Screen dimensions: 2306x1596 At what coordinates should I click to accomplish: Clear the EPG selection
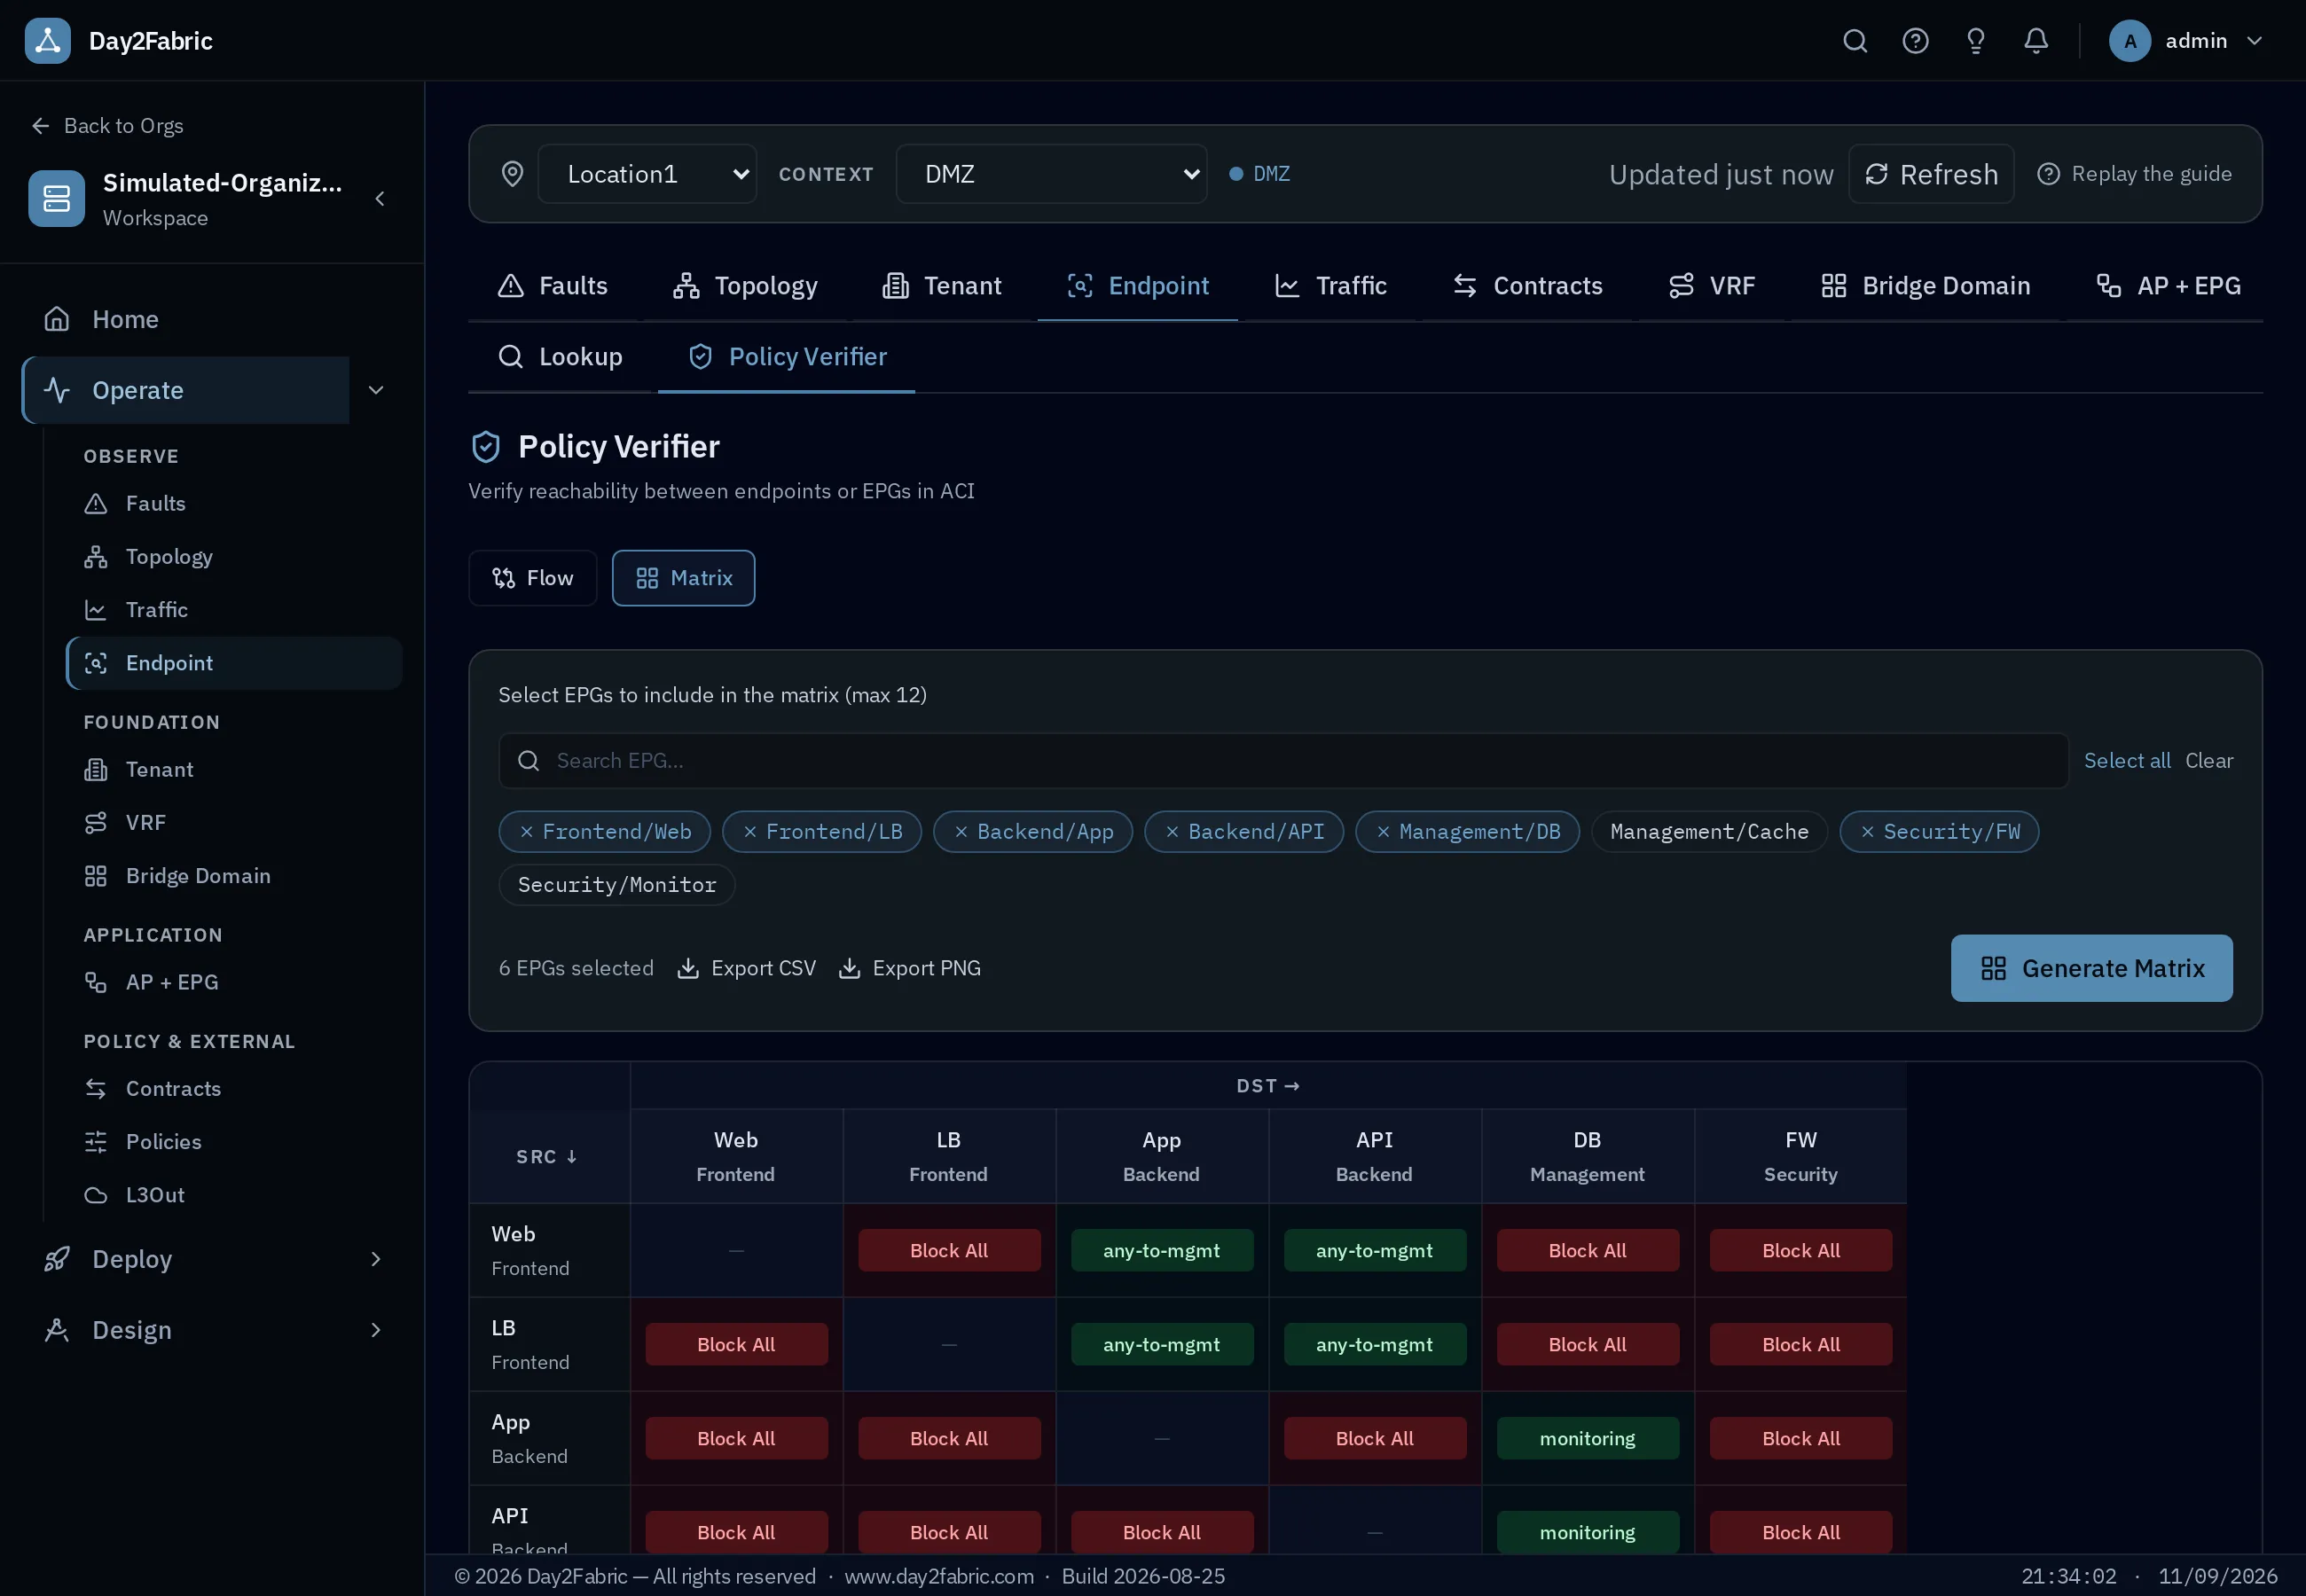pos(2209,761)
